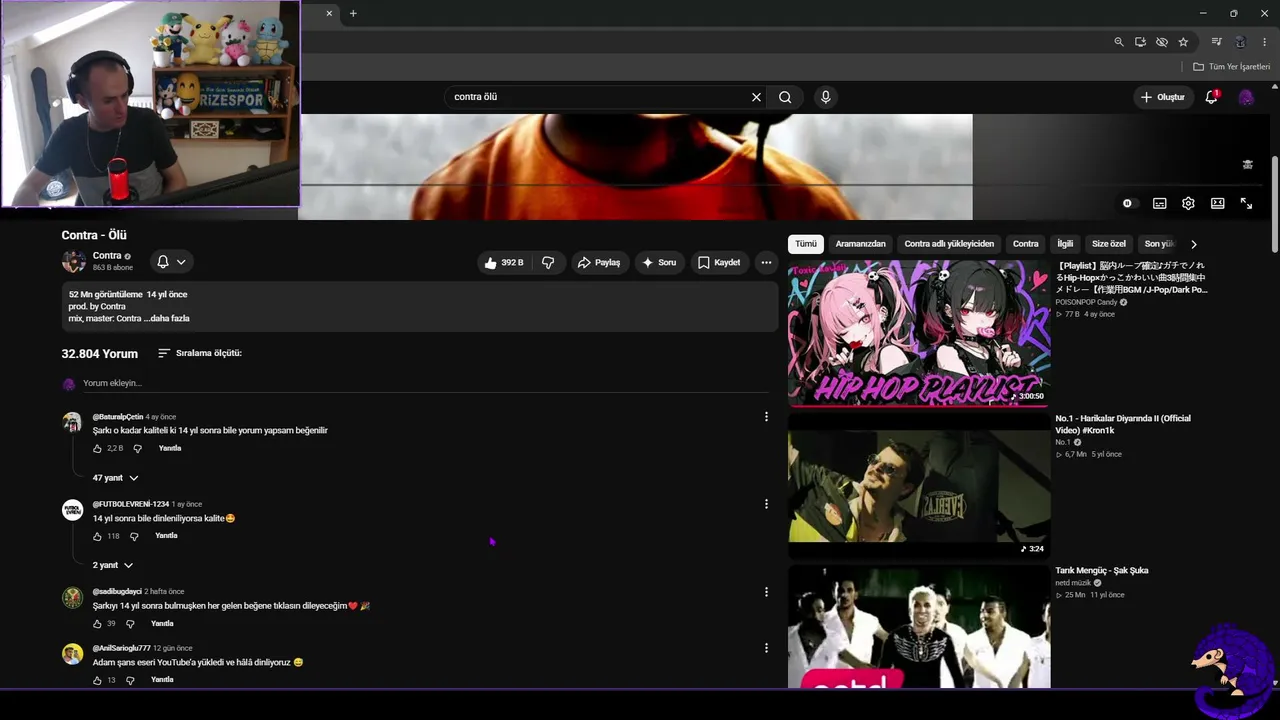Visit the POISONPOP Candy channel

pyautogui.click(x=1086, y=302)
